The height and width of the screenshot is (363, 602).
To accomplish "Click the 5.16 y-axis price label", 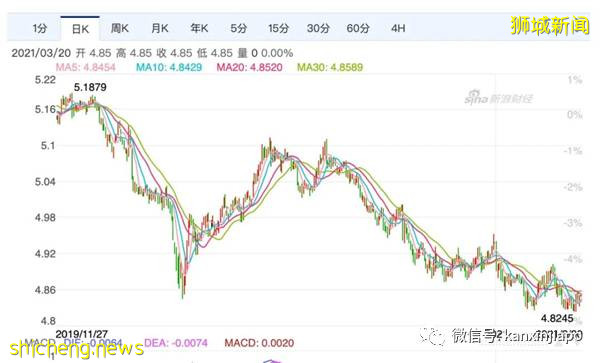I will [45, 109].
